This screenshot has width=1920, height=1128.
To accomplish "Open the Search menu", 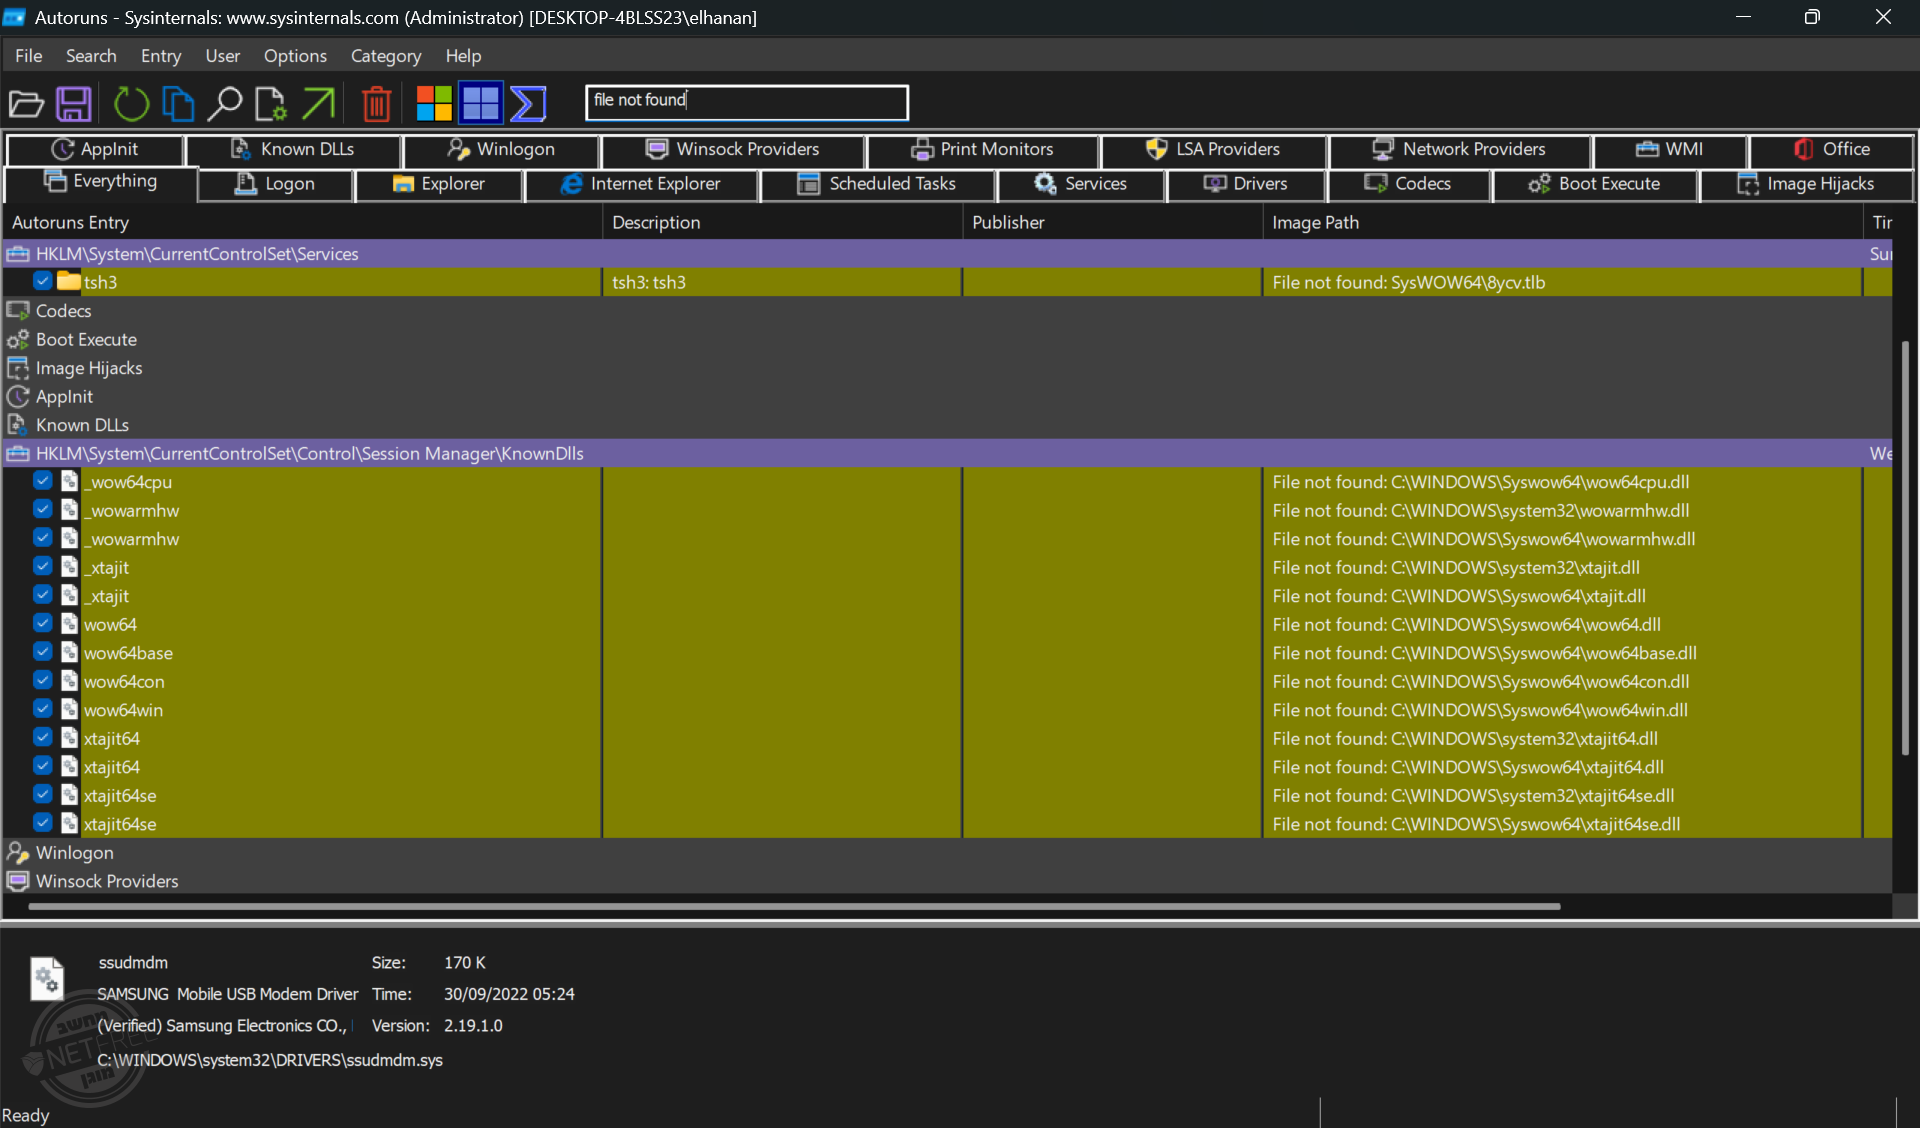I will point(91,56).
